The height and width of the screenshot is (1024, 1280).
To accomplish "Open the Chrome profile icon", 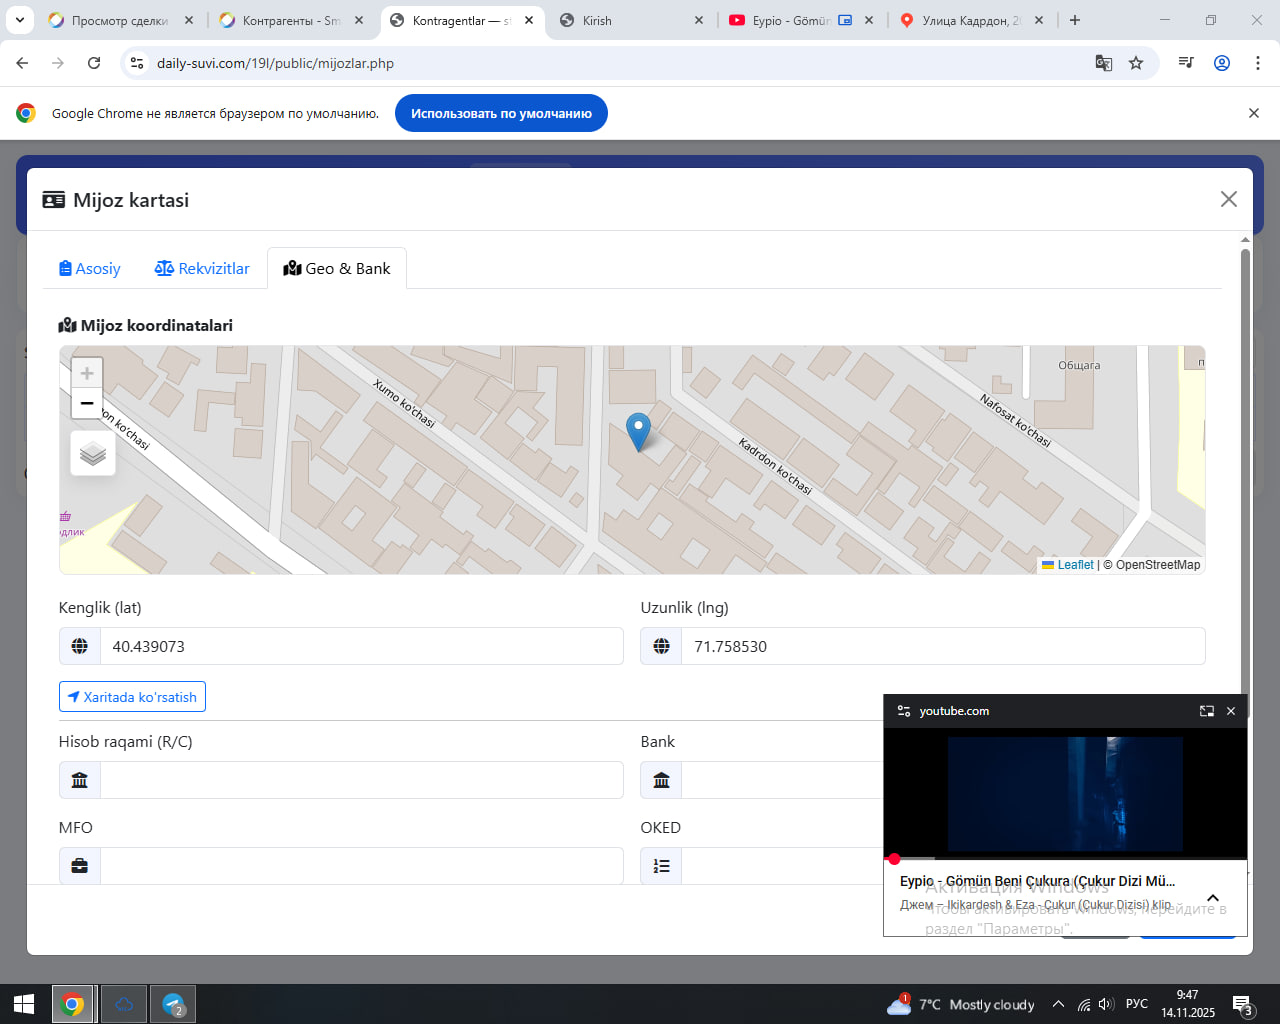I will [1222, 63].
